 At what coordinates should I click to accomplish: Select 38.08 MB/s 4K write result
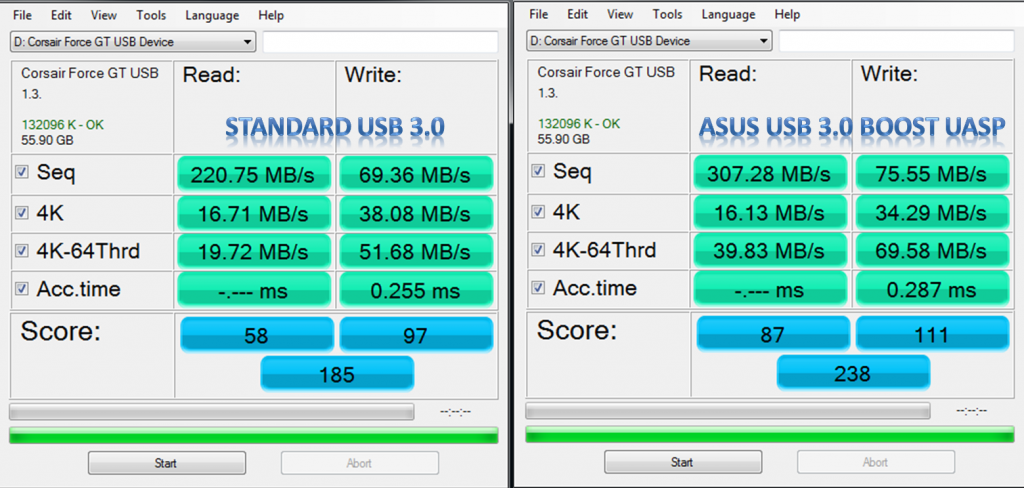[x=415, y=213]
